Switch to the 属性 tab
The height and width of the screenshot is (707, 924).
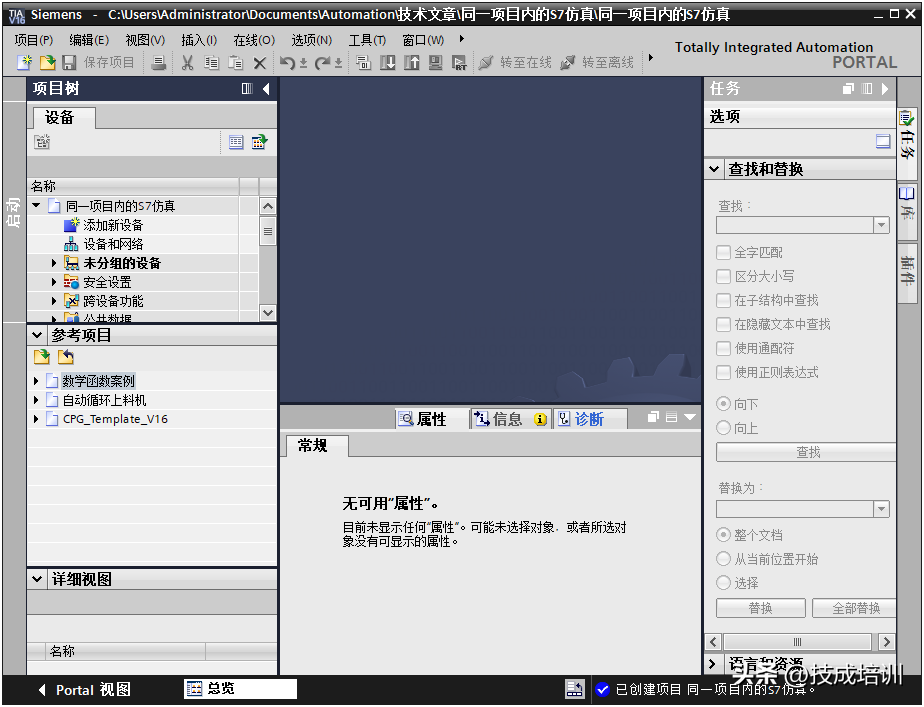(x=432, y=419)
